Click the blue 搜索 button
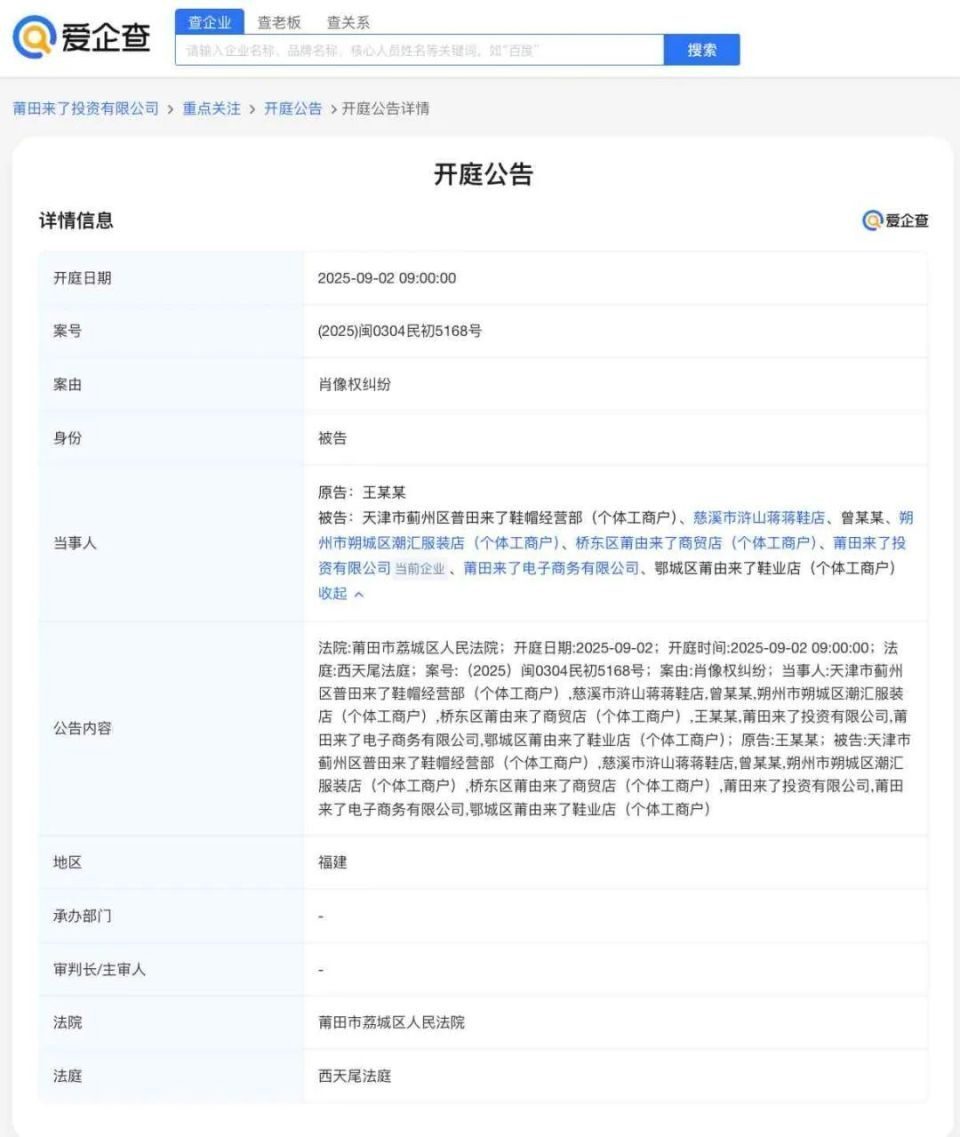This screenshot has height=1137, width=960. point(702,50)
